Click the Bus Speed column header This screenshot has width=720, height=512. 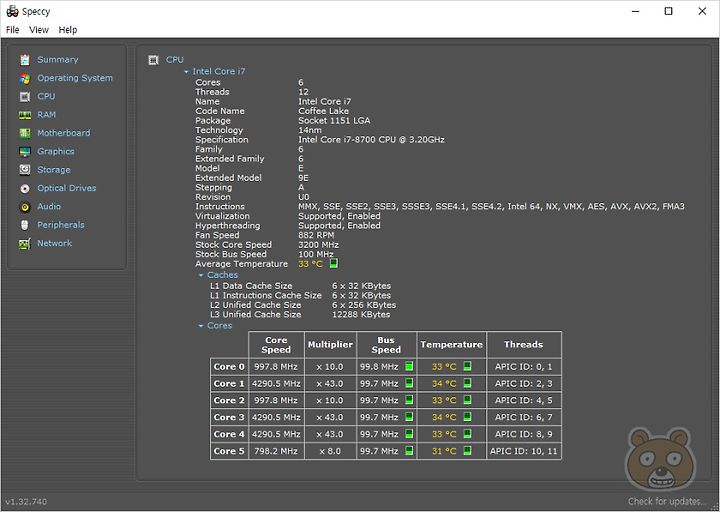pyautogui.click(x=386, y=345)
